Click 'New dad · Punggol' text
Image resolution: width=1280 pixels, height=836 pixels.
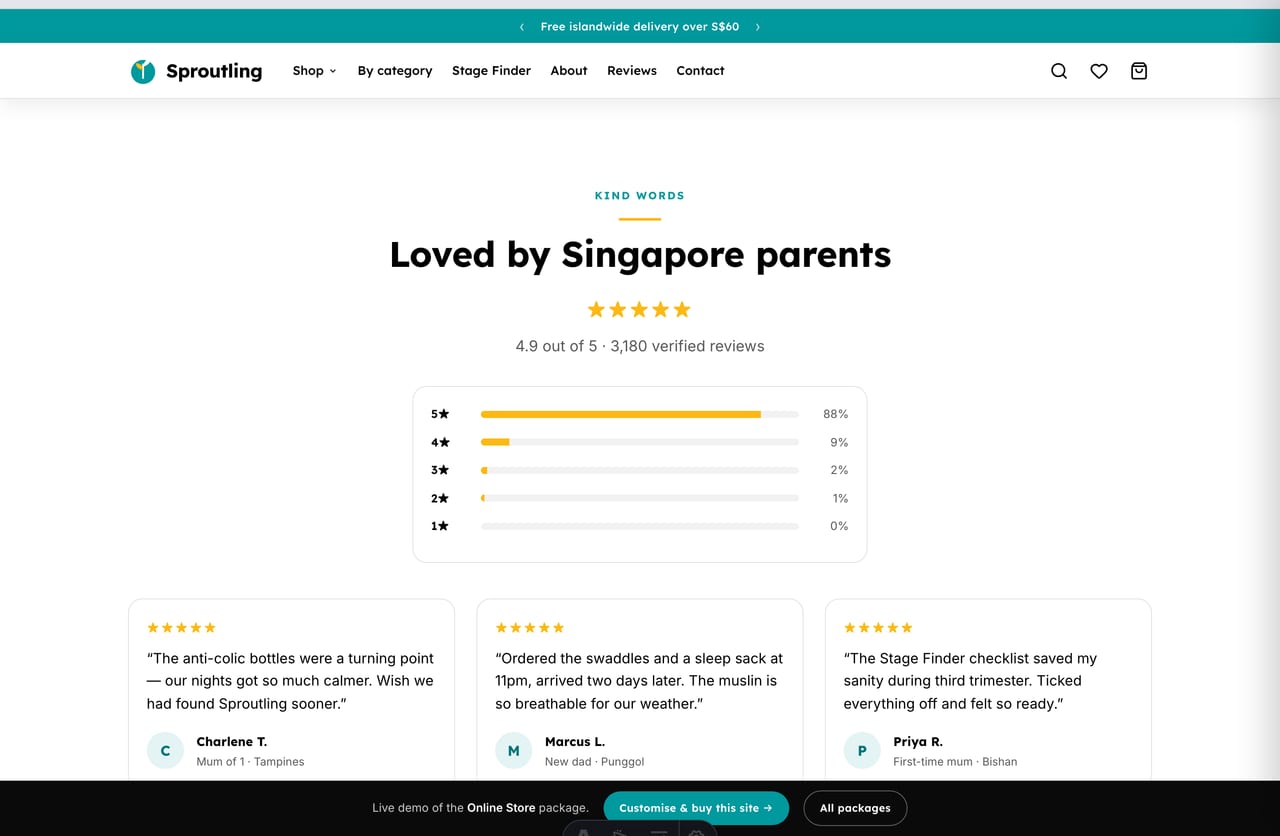594,762
